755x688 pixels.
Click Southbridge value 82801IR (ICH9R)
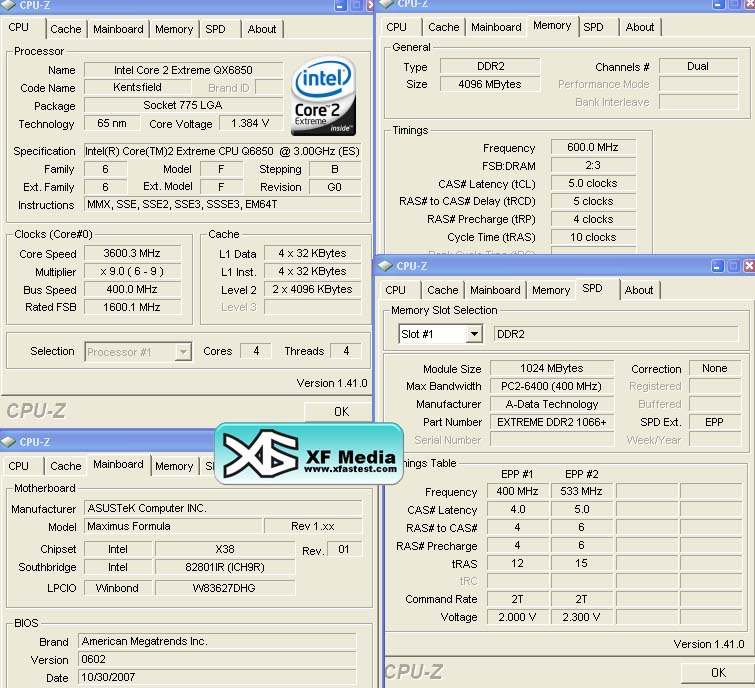[x=225, y=568]
